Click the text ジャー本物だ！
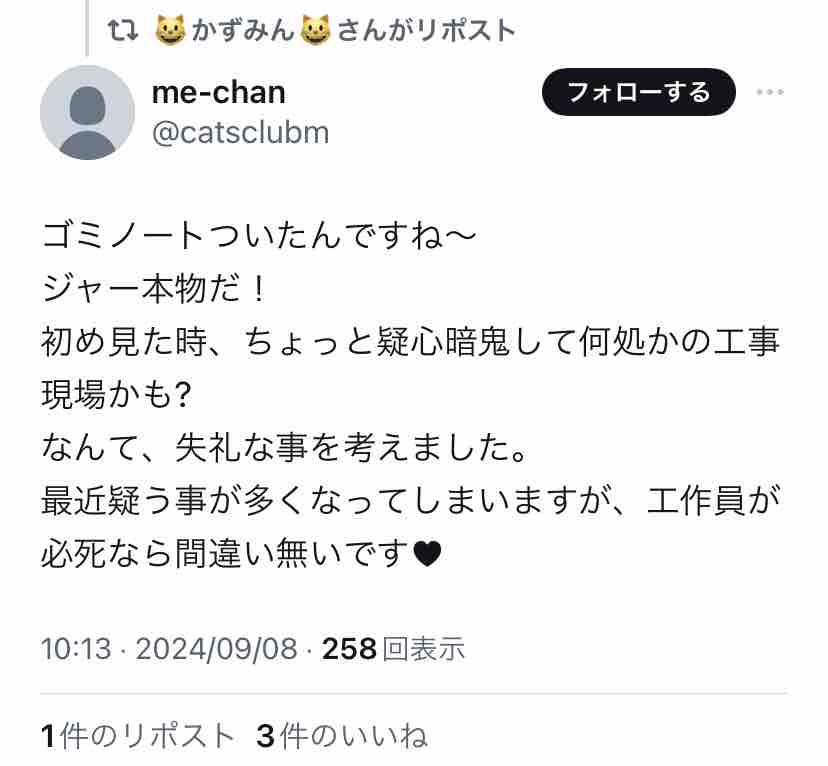 pos(155,290)
